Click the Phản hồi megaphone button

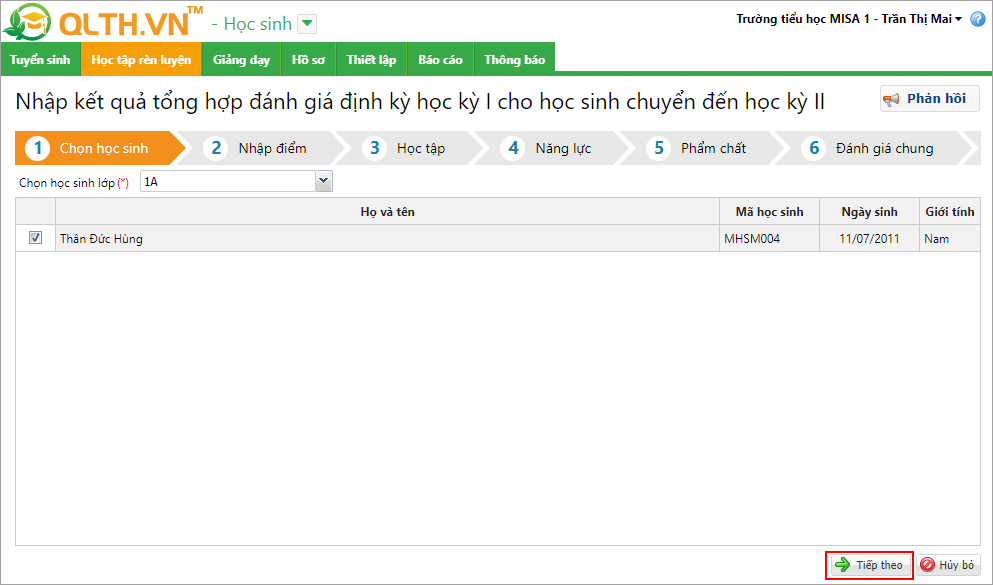pos(929,98)
